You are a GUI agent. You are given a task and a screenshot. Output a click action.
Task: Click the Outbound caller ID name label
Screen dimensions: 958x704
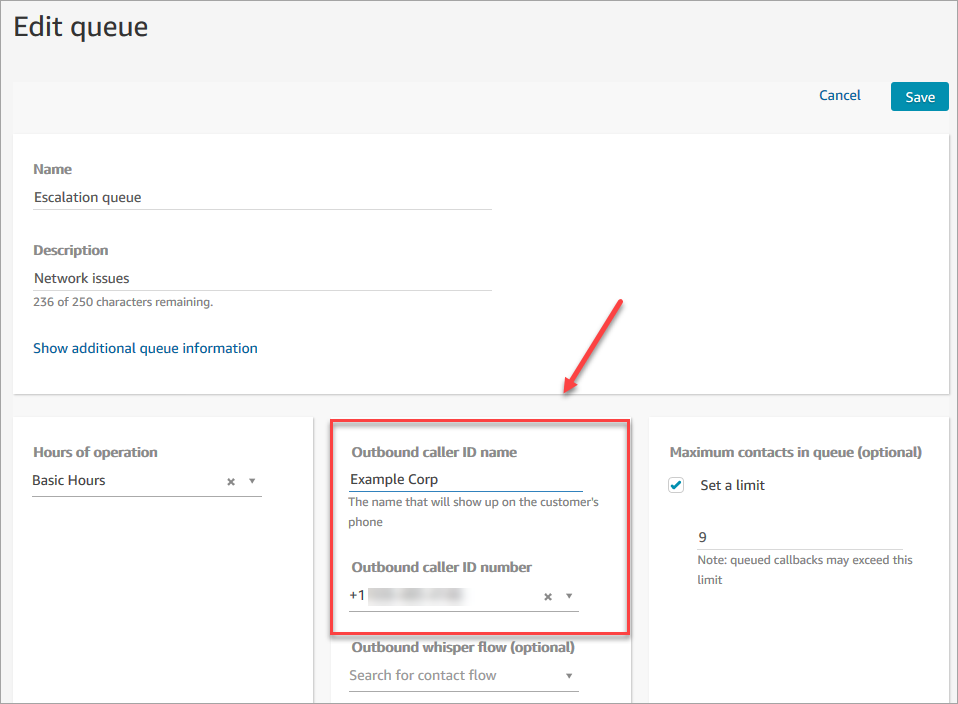(x=434, y=453)
